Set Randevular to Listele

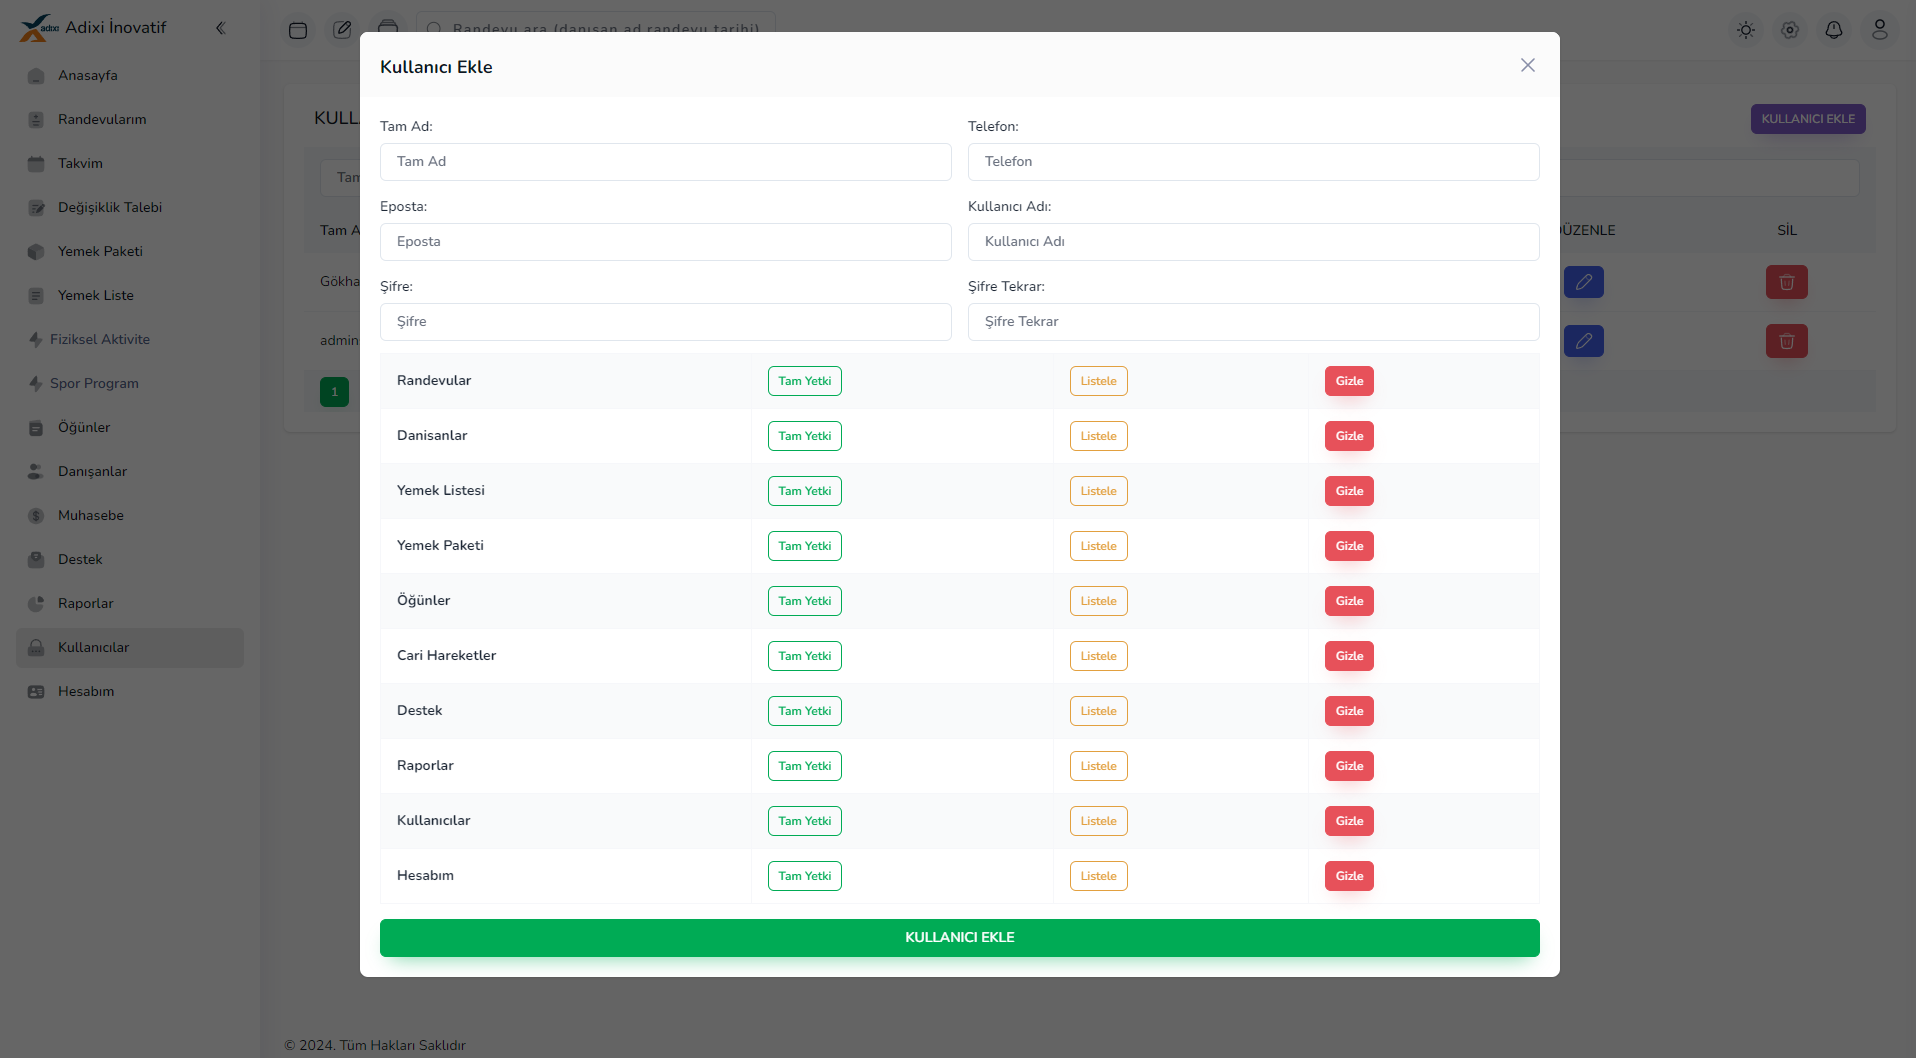pyautogui.click(x=1099, y=381)
